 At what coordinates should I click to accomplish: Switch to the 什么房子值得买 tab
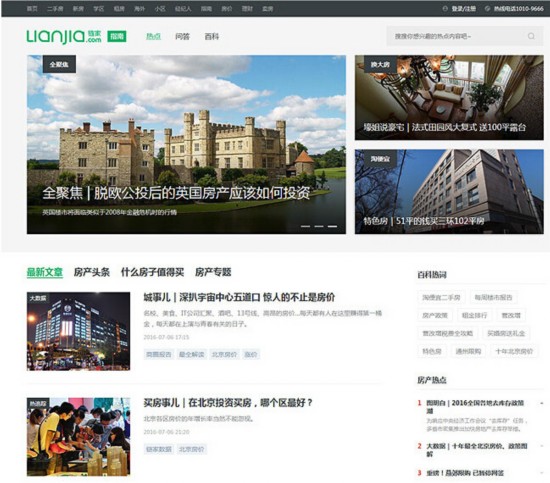pos(152,272)
